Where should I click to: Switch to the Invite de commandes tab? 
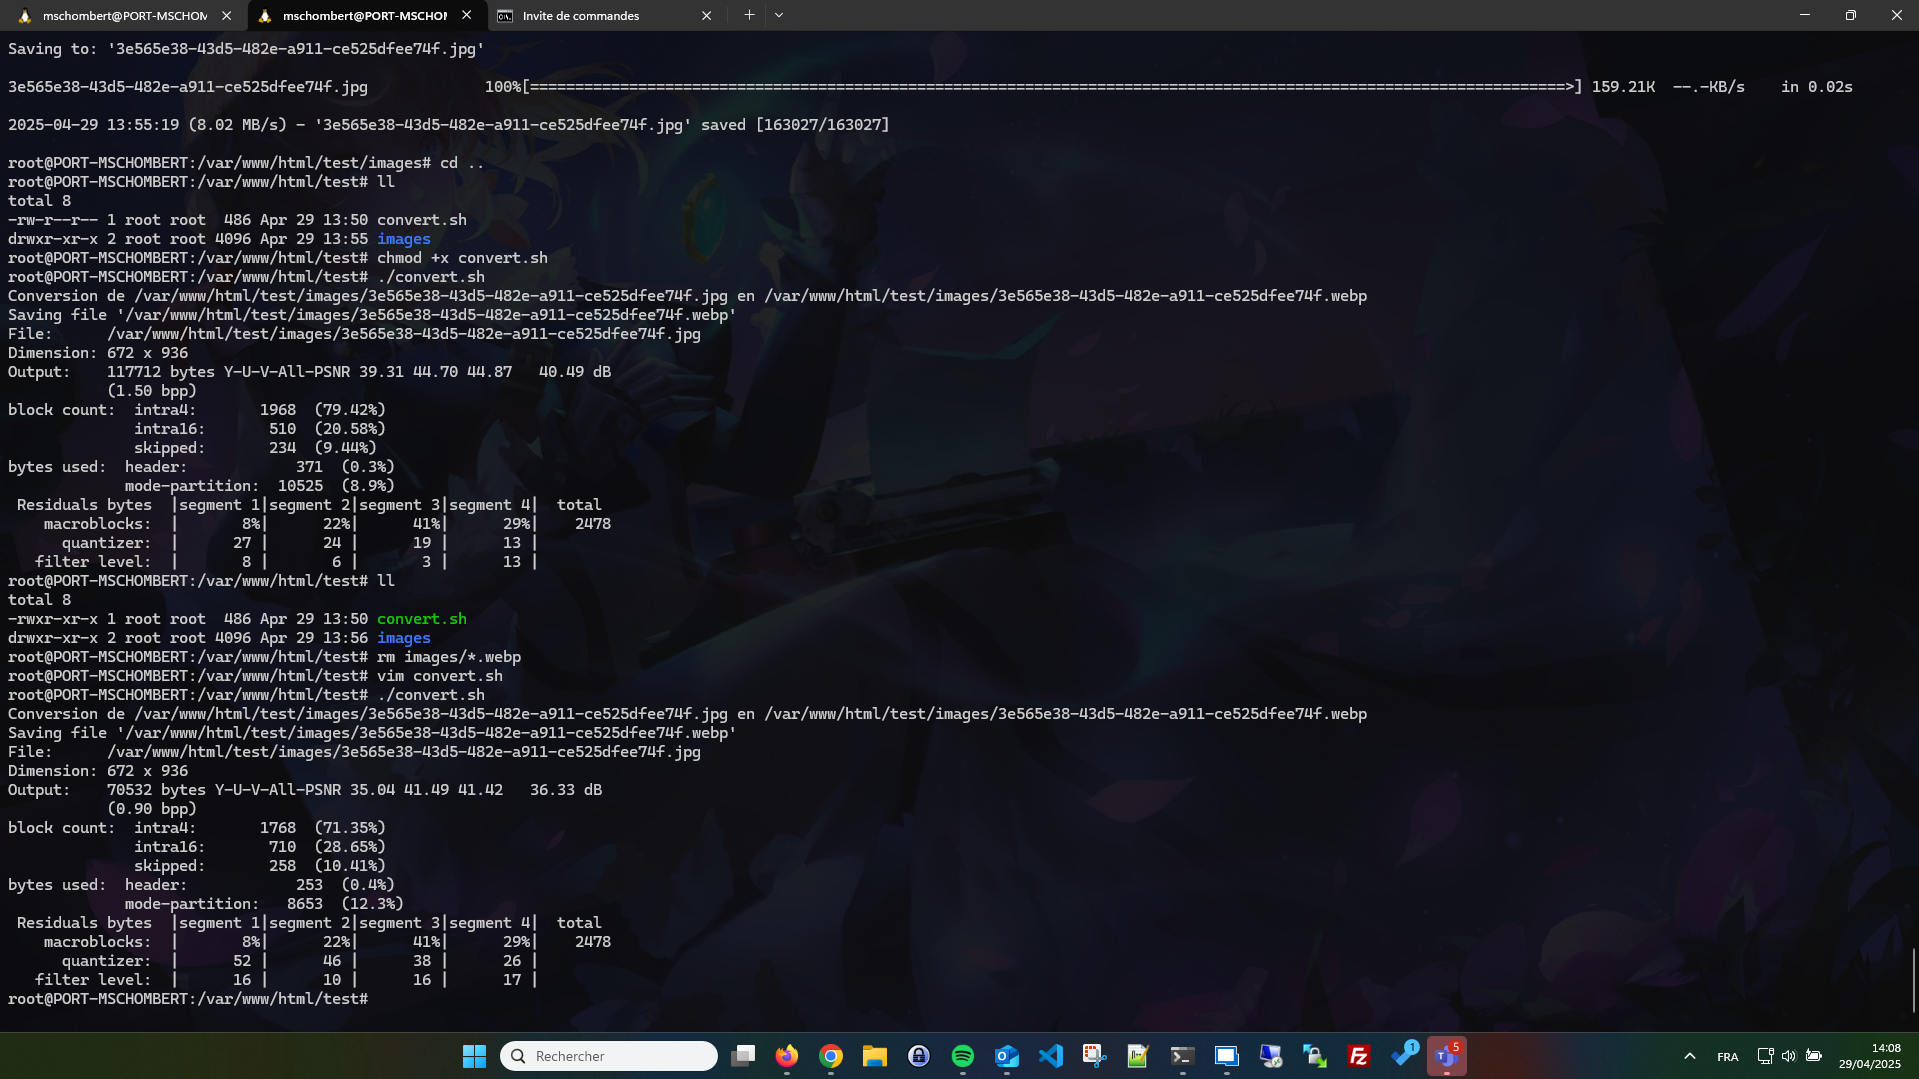(x=580, y=16)
